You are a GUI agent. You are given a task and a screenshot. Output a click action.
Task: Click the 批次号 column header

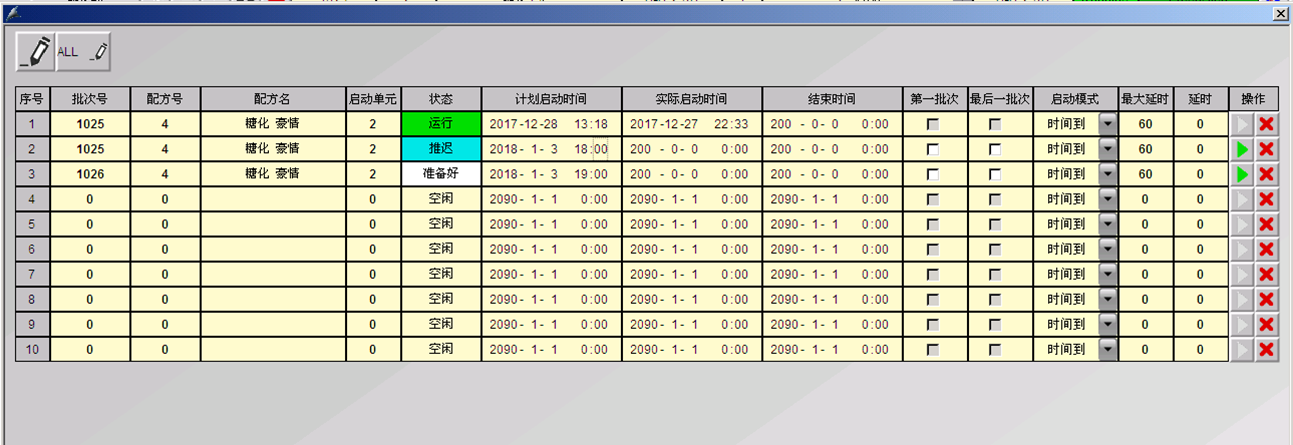pos(88,99)
